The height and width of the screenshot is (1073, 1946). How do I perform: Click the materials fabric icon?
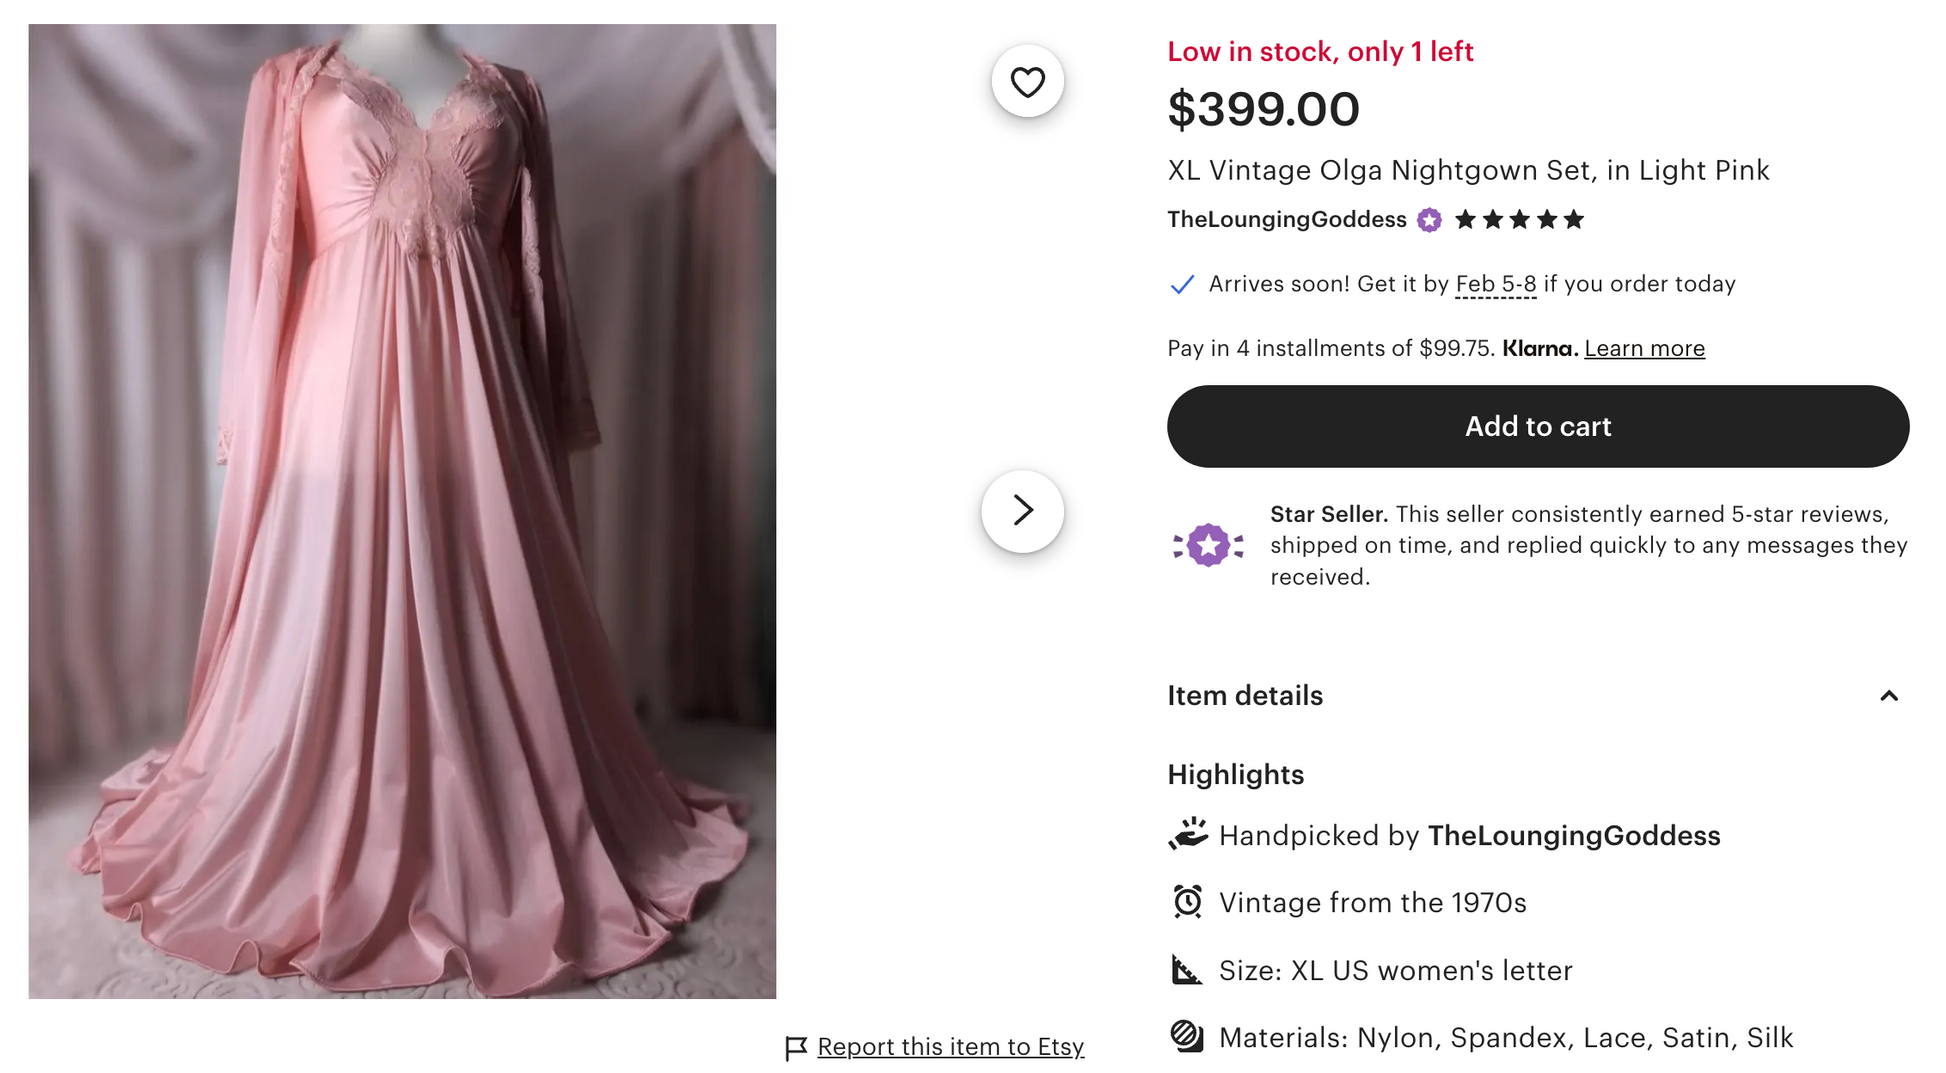1187,1036
